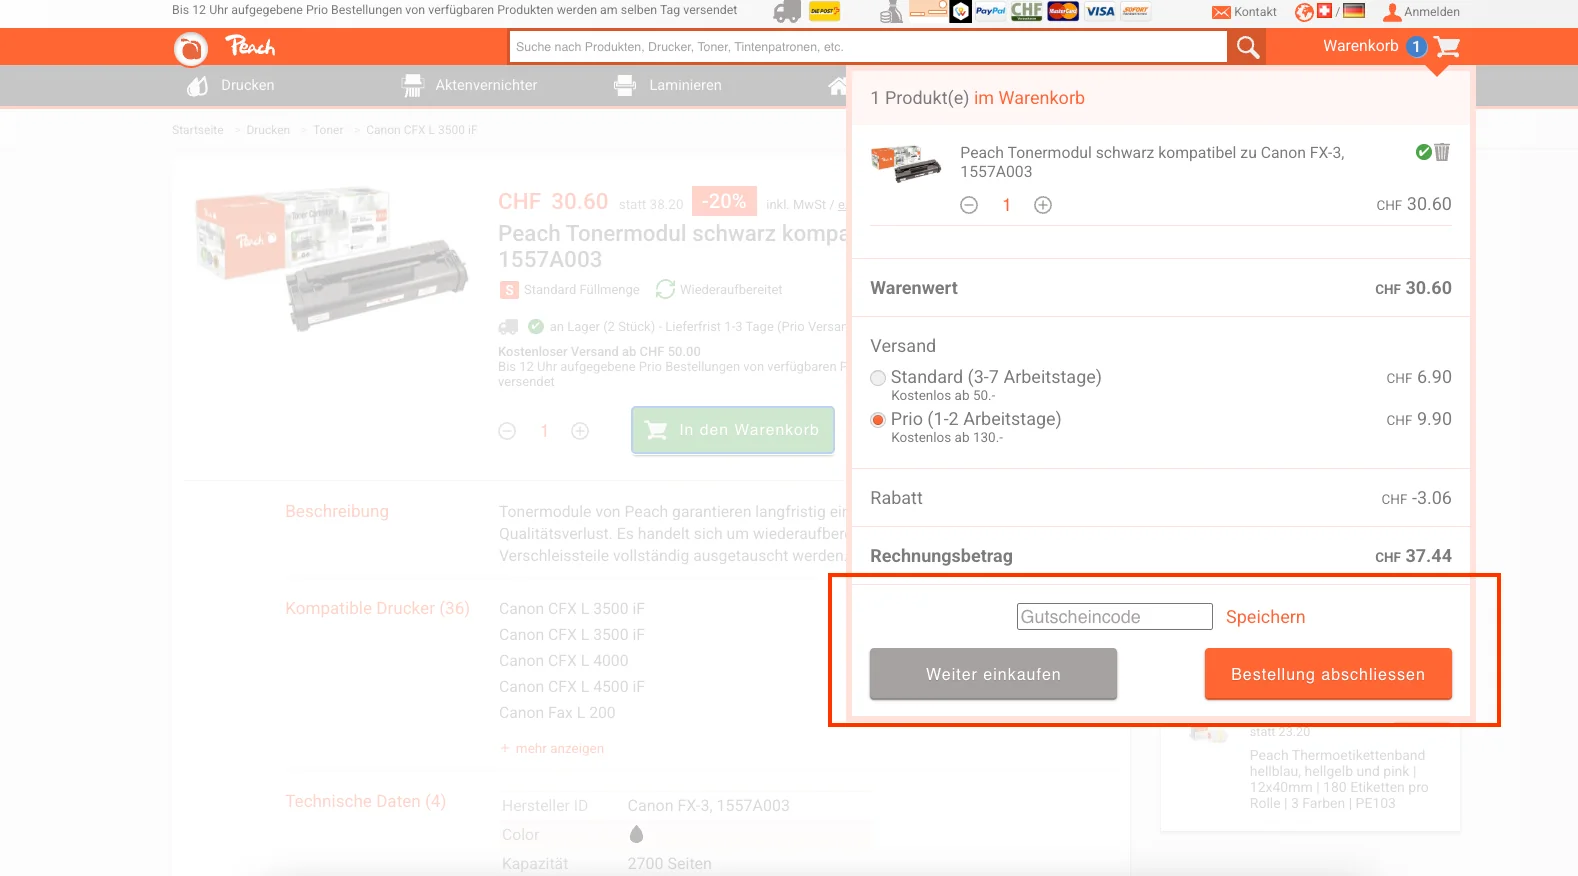Click Weiter einkaufen button
This screenshot has width=1578, height=876.
(993, 674)
